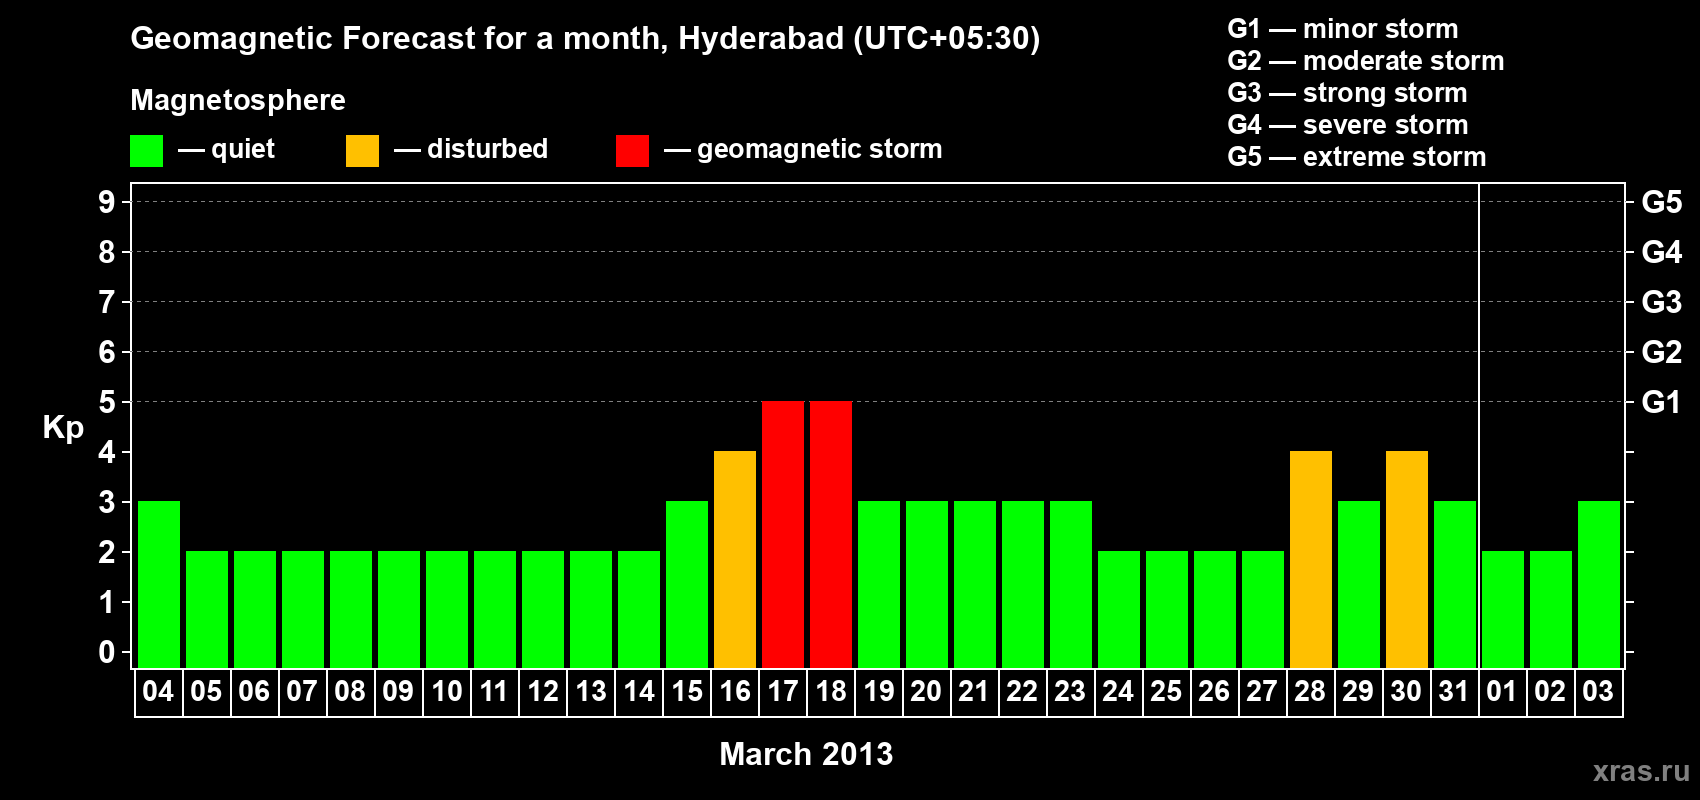This screenshot has height=800, width=1700.
Task: Select the orange bar for day 28
Action: pos(1311,559)
